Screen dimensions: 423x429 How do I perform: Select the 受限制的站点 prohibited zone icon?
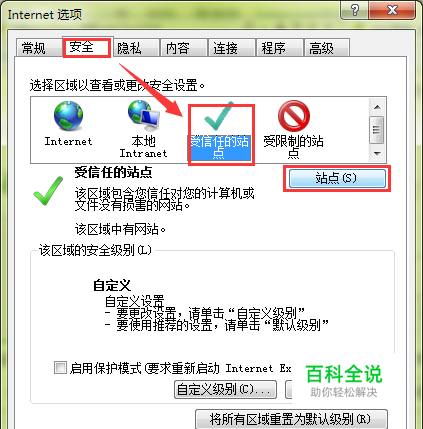(x=294, y=116)
